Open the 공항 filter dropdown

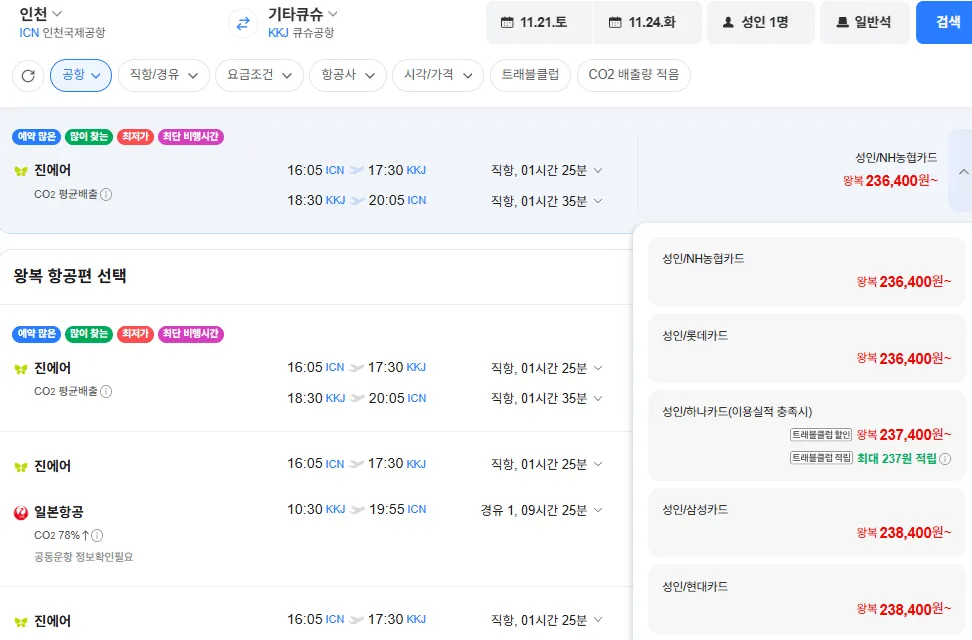(x=81, y=75)
